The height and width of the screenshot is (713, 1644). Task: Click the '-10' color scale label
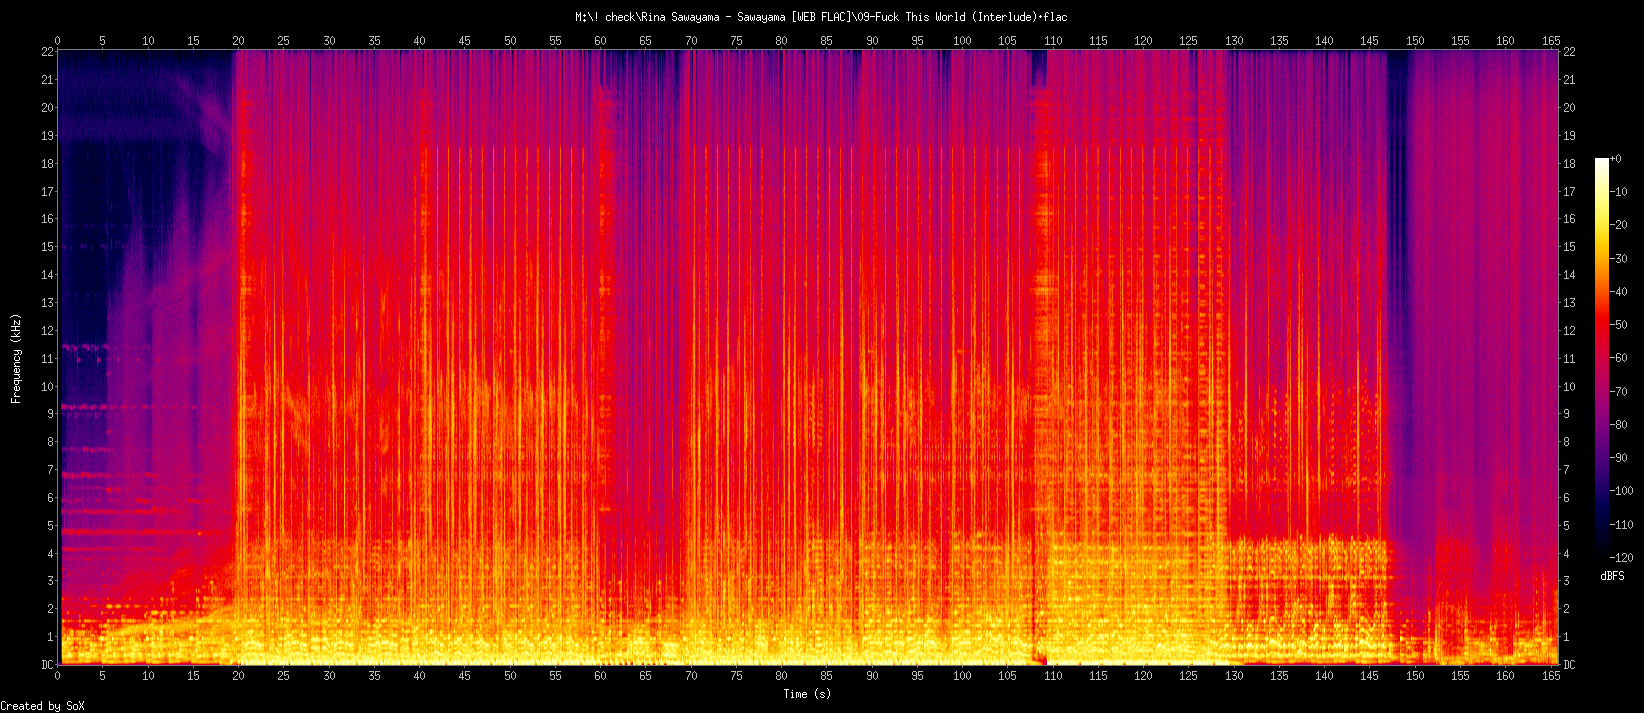1619,192
